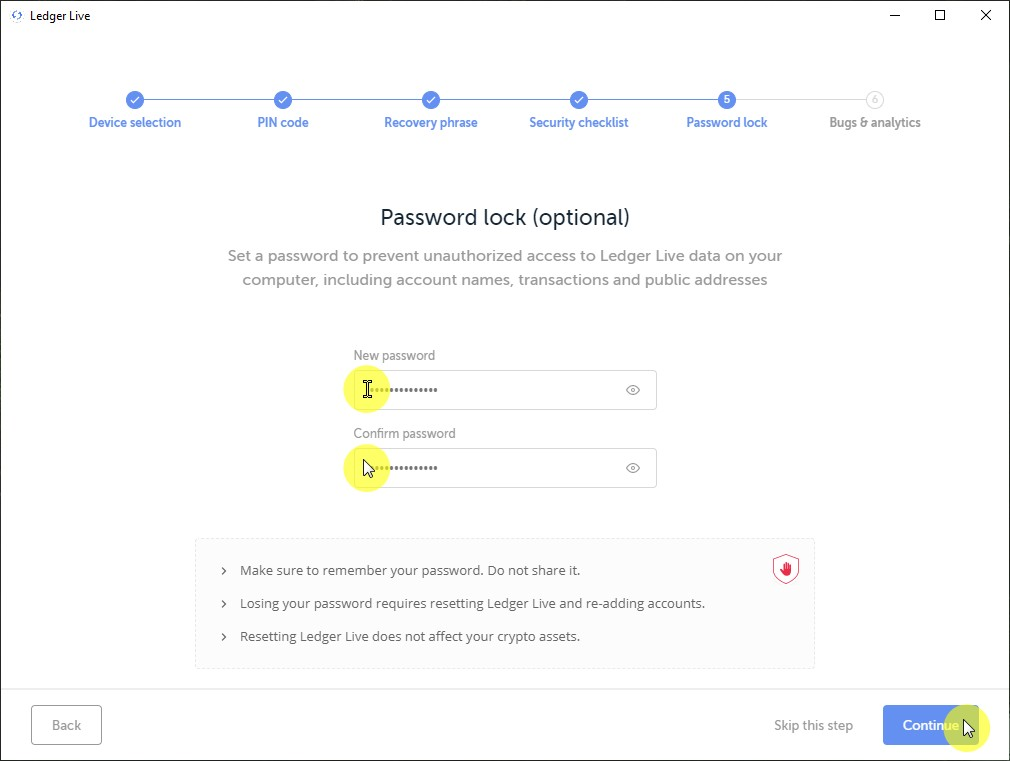Select the Security checklist step label
1010x761 pixels.
pyautogui.click(x=579, y=123)
